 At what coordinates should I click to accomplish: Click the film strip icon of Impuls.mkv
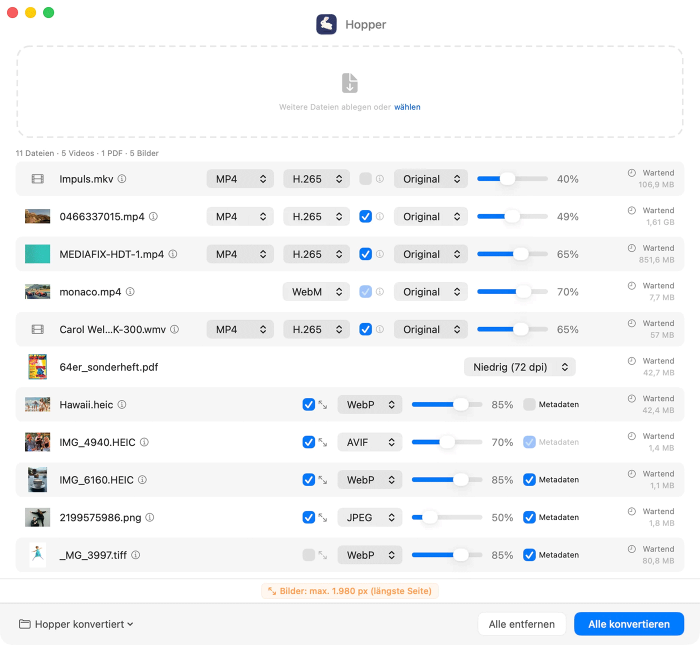(x=38, y=179)
